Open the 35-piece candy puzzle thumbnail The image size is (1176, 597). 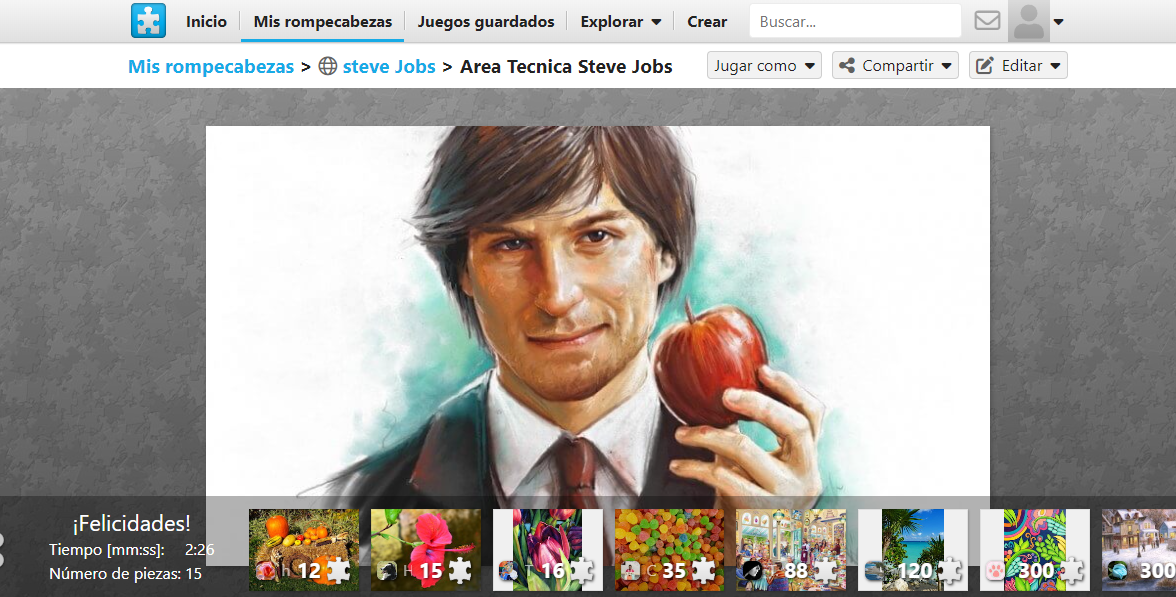[670, 550]
